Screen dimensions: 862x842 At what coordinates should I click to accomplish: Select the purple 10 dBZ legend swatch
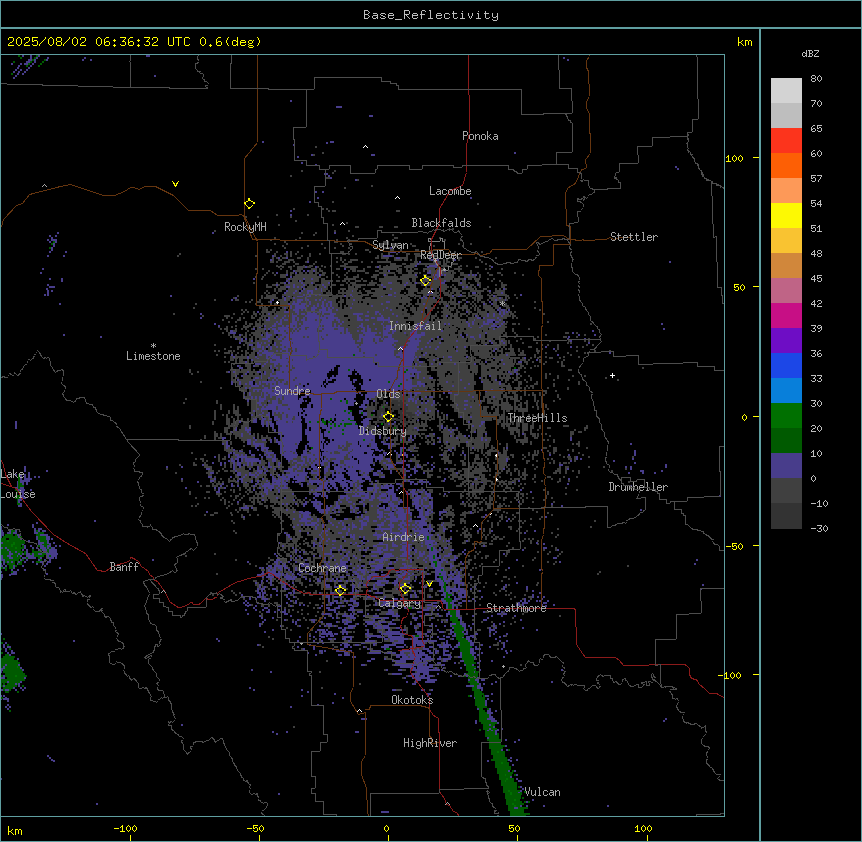point(786,466)
